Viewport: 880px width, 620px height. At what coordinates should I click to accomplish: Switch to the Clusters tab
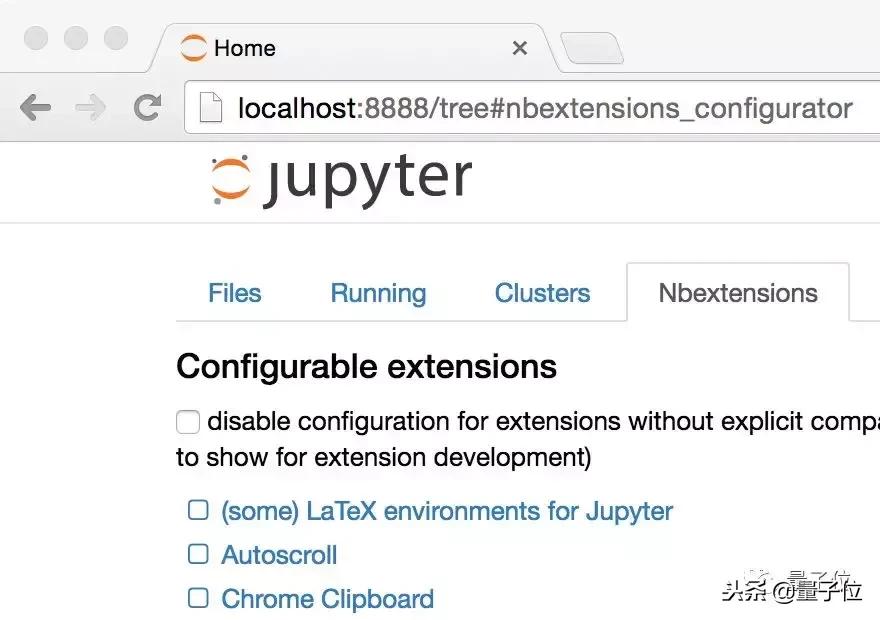click(x=542, y=293)
